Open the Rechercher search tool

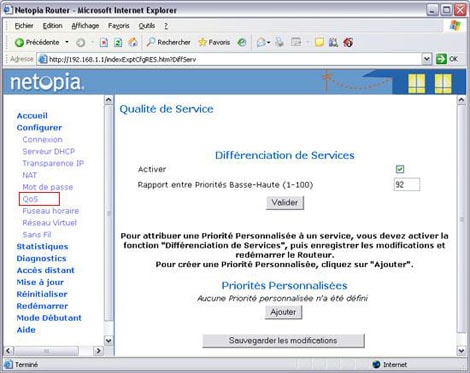tap(168, 42)
